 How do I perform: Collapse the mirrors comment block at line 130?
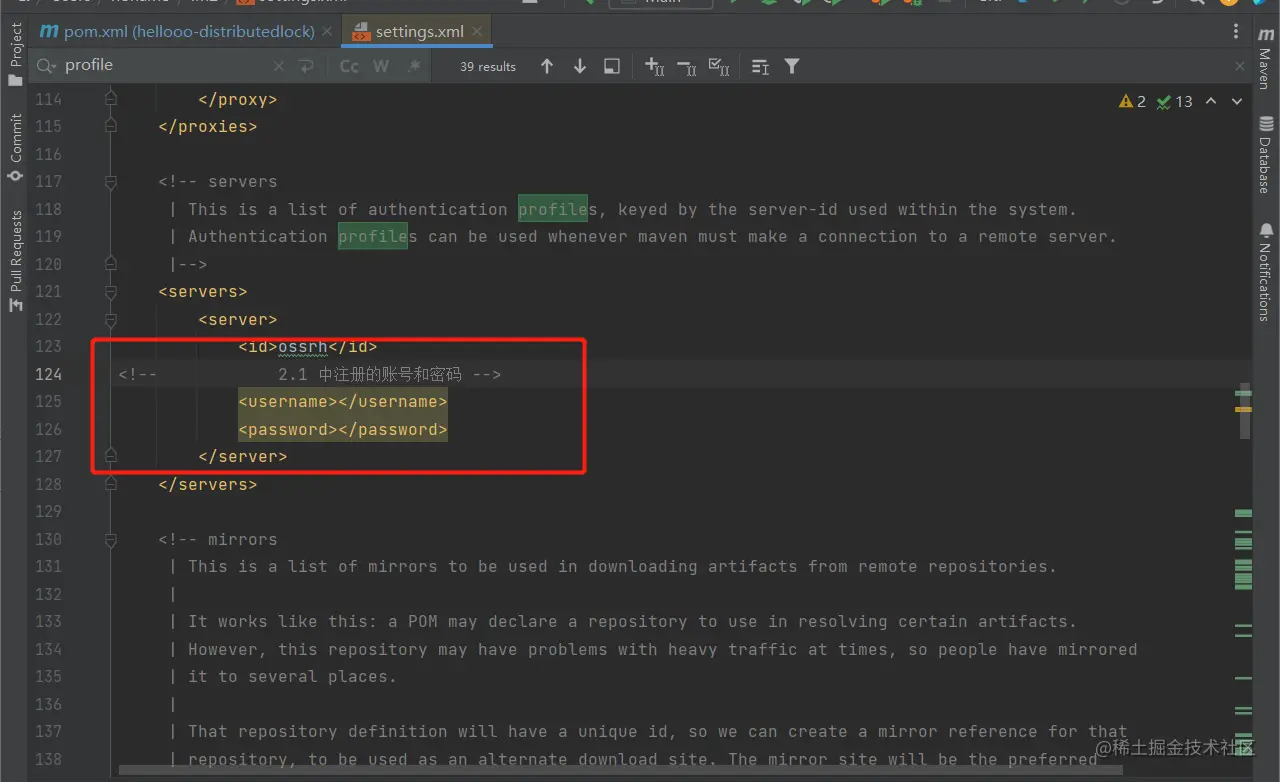111,539
